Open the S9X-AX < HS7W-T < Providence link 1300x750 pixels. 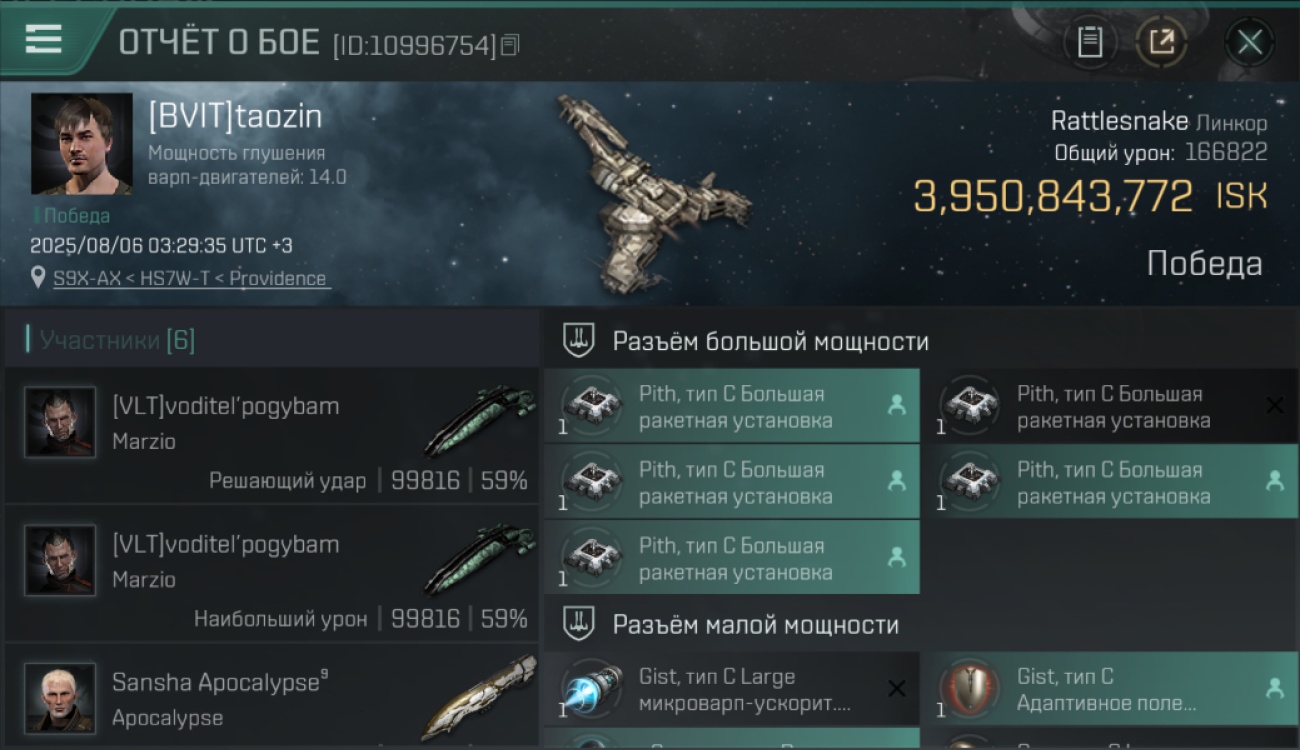click(190, 279)
